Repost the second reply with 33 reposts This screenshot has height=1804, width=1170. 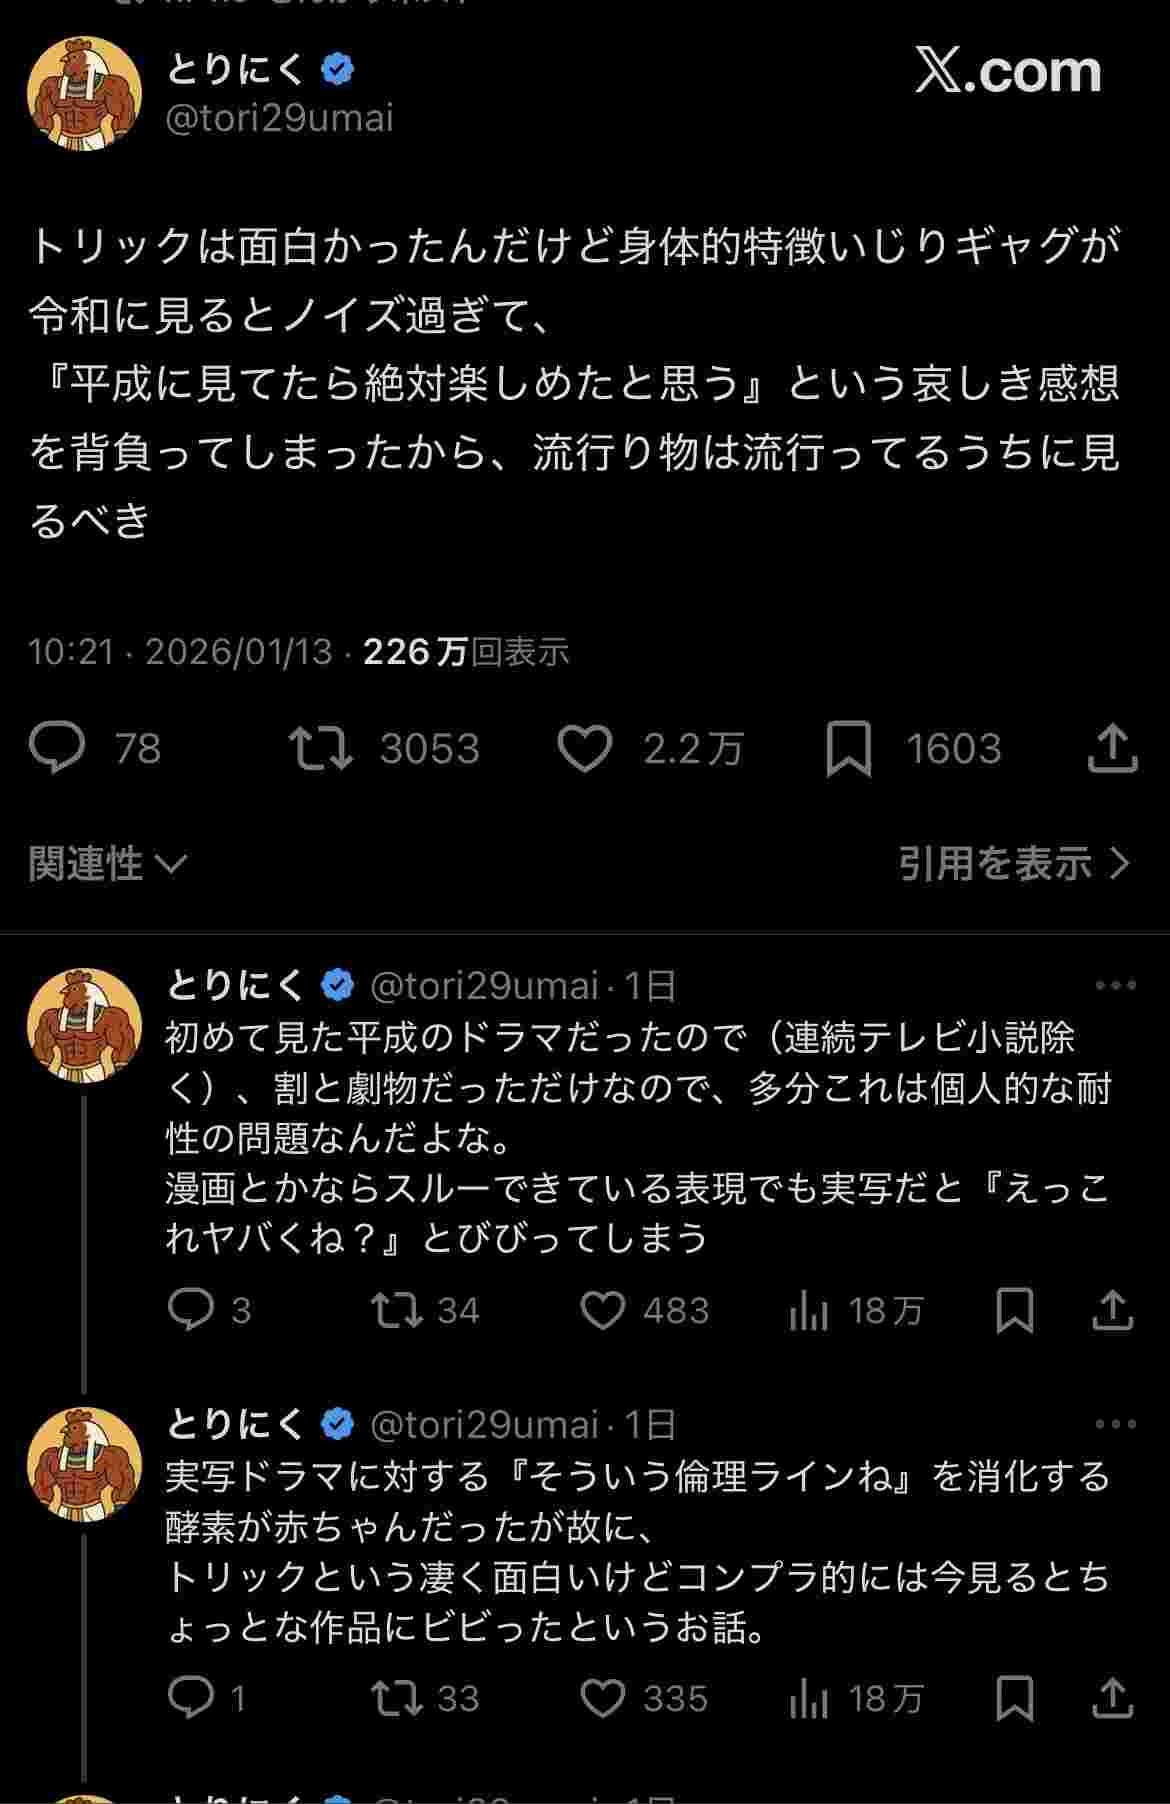pos(397,1698)
